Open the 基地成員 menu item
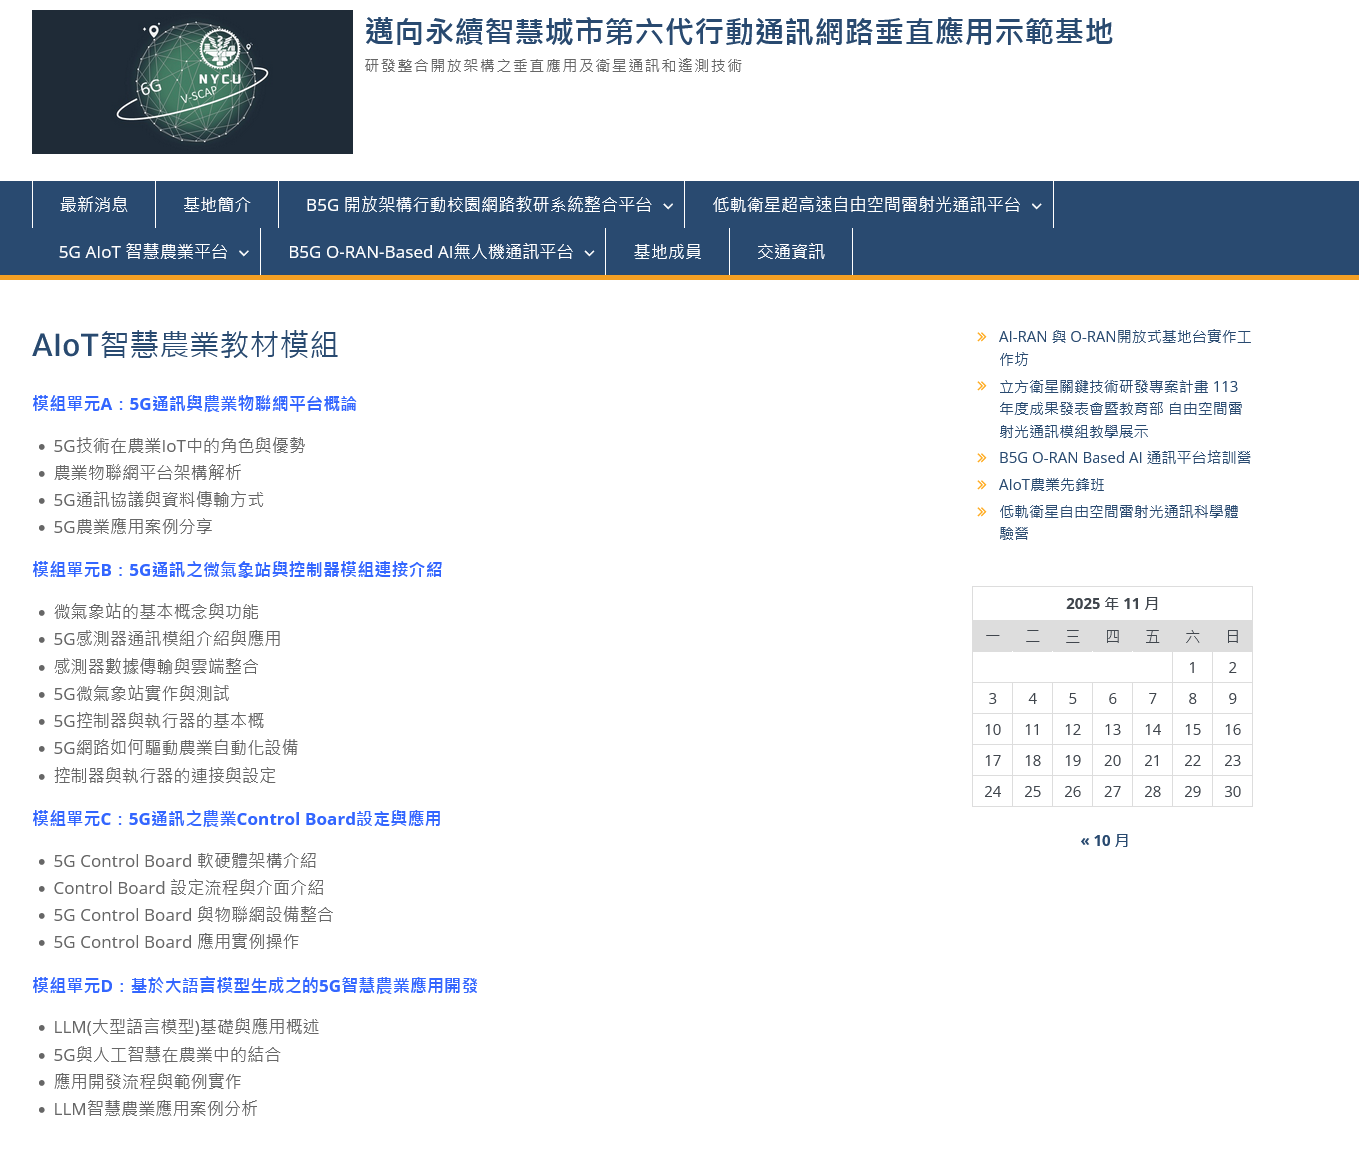This screenshot has width=1359, height=1161. point(667,252)
